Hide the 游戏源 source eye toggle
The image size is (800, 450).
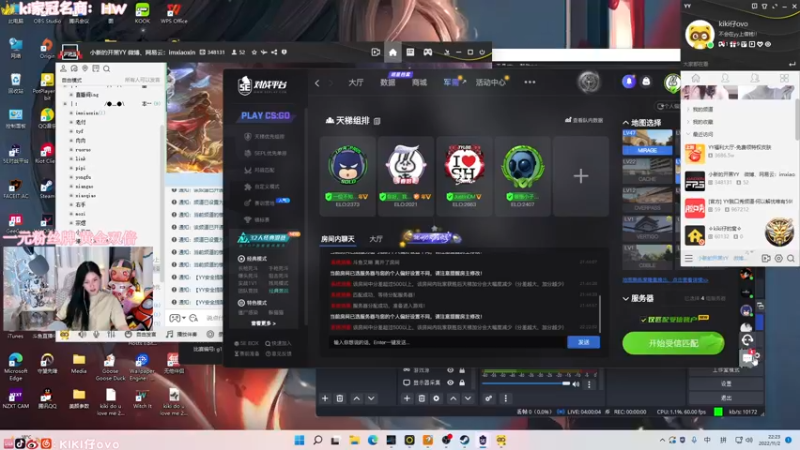click(451, 370)
